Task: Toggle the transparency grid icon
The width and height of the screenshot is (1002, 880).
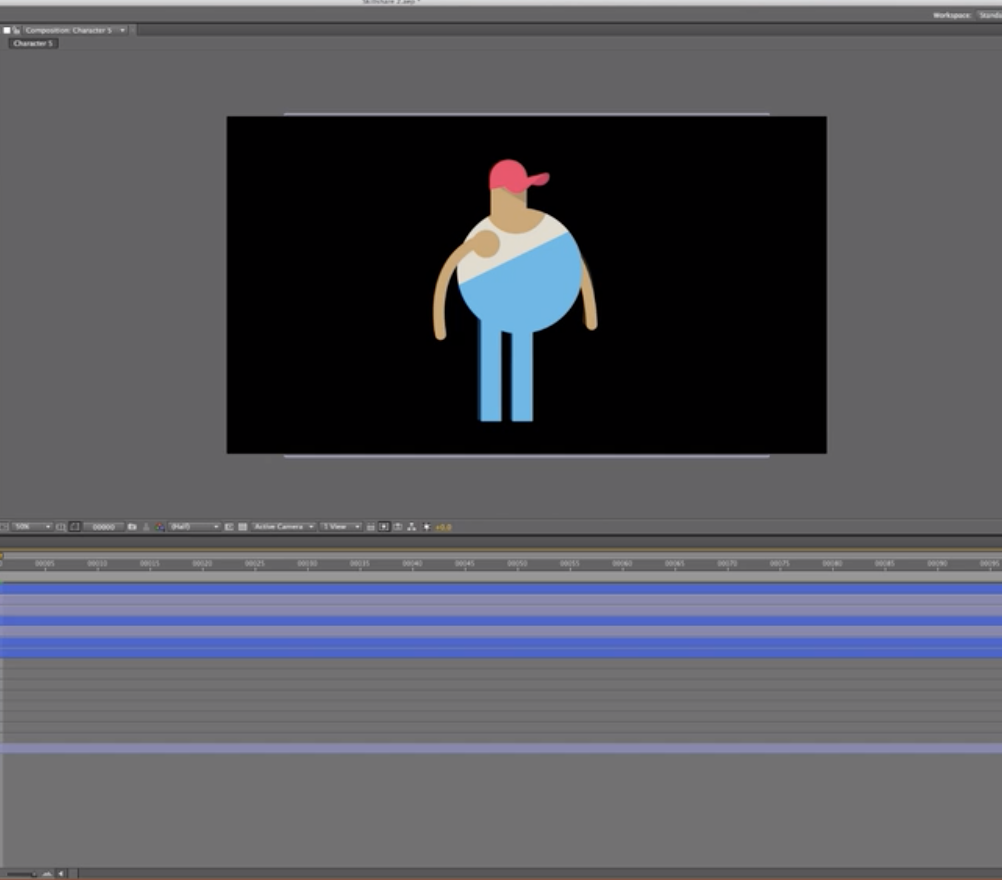Action: (x=242, y=526)
